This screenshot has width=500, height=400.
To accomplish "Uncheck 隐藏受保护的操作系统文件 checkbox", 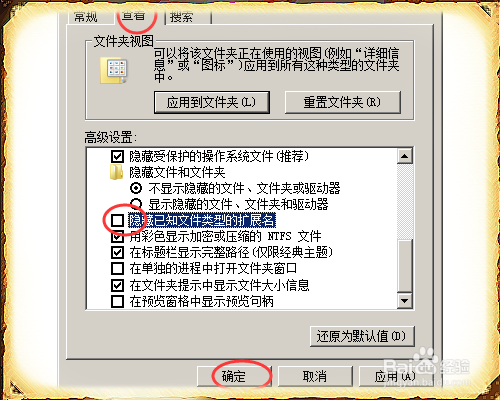I will (117, 156).
